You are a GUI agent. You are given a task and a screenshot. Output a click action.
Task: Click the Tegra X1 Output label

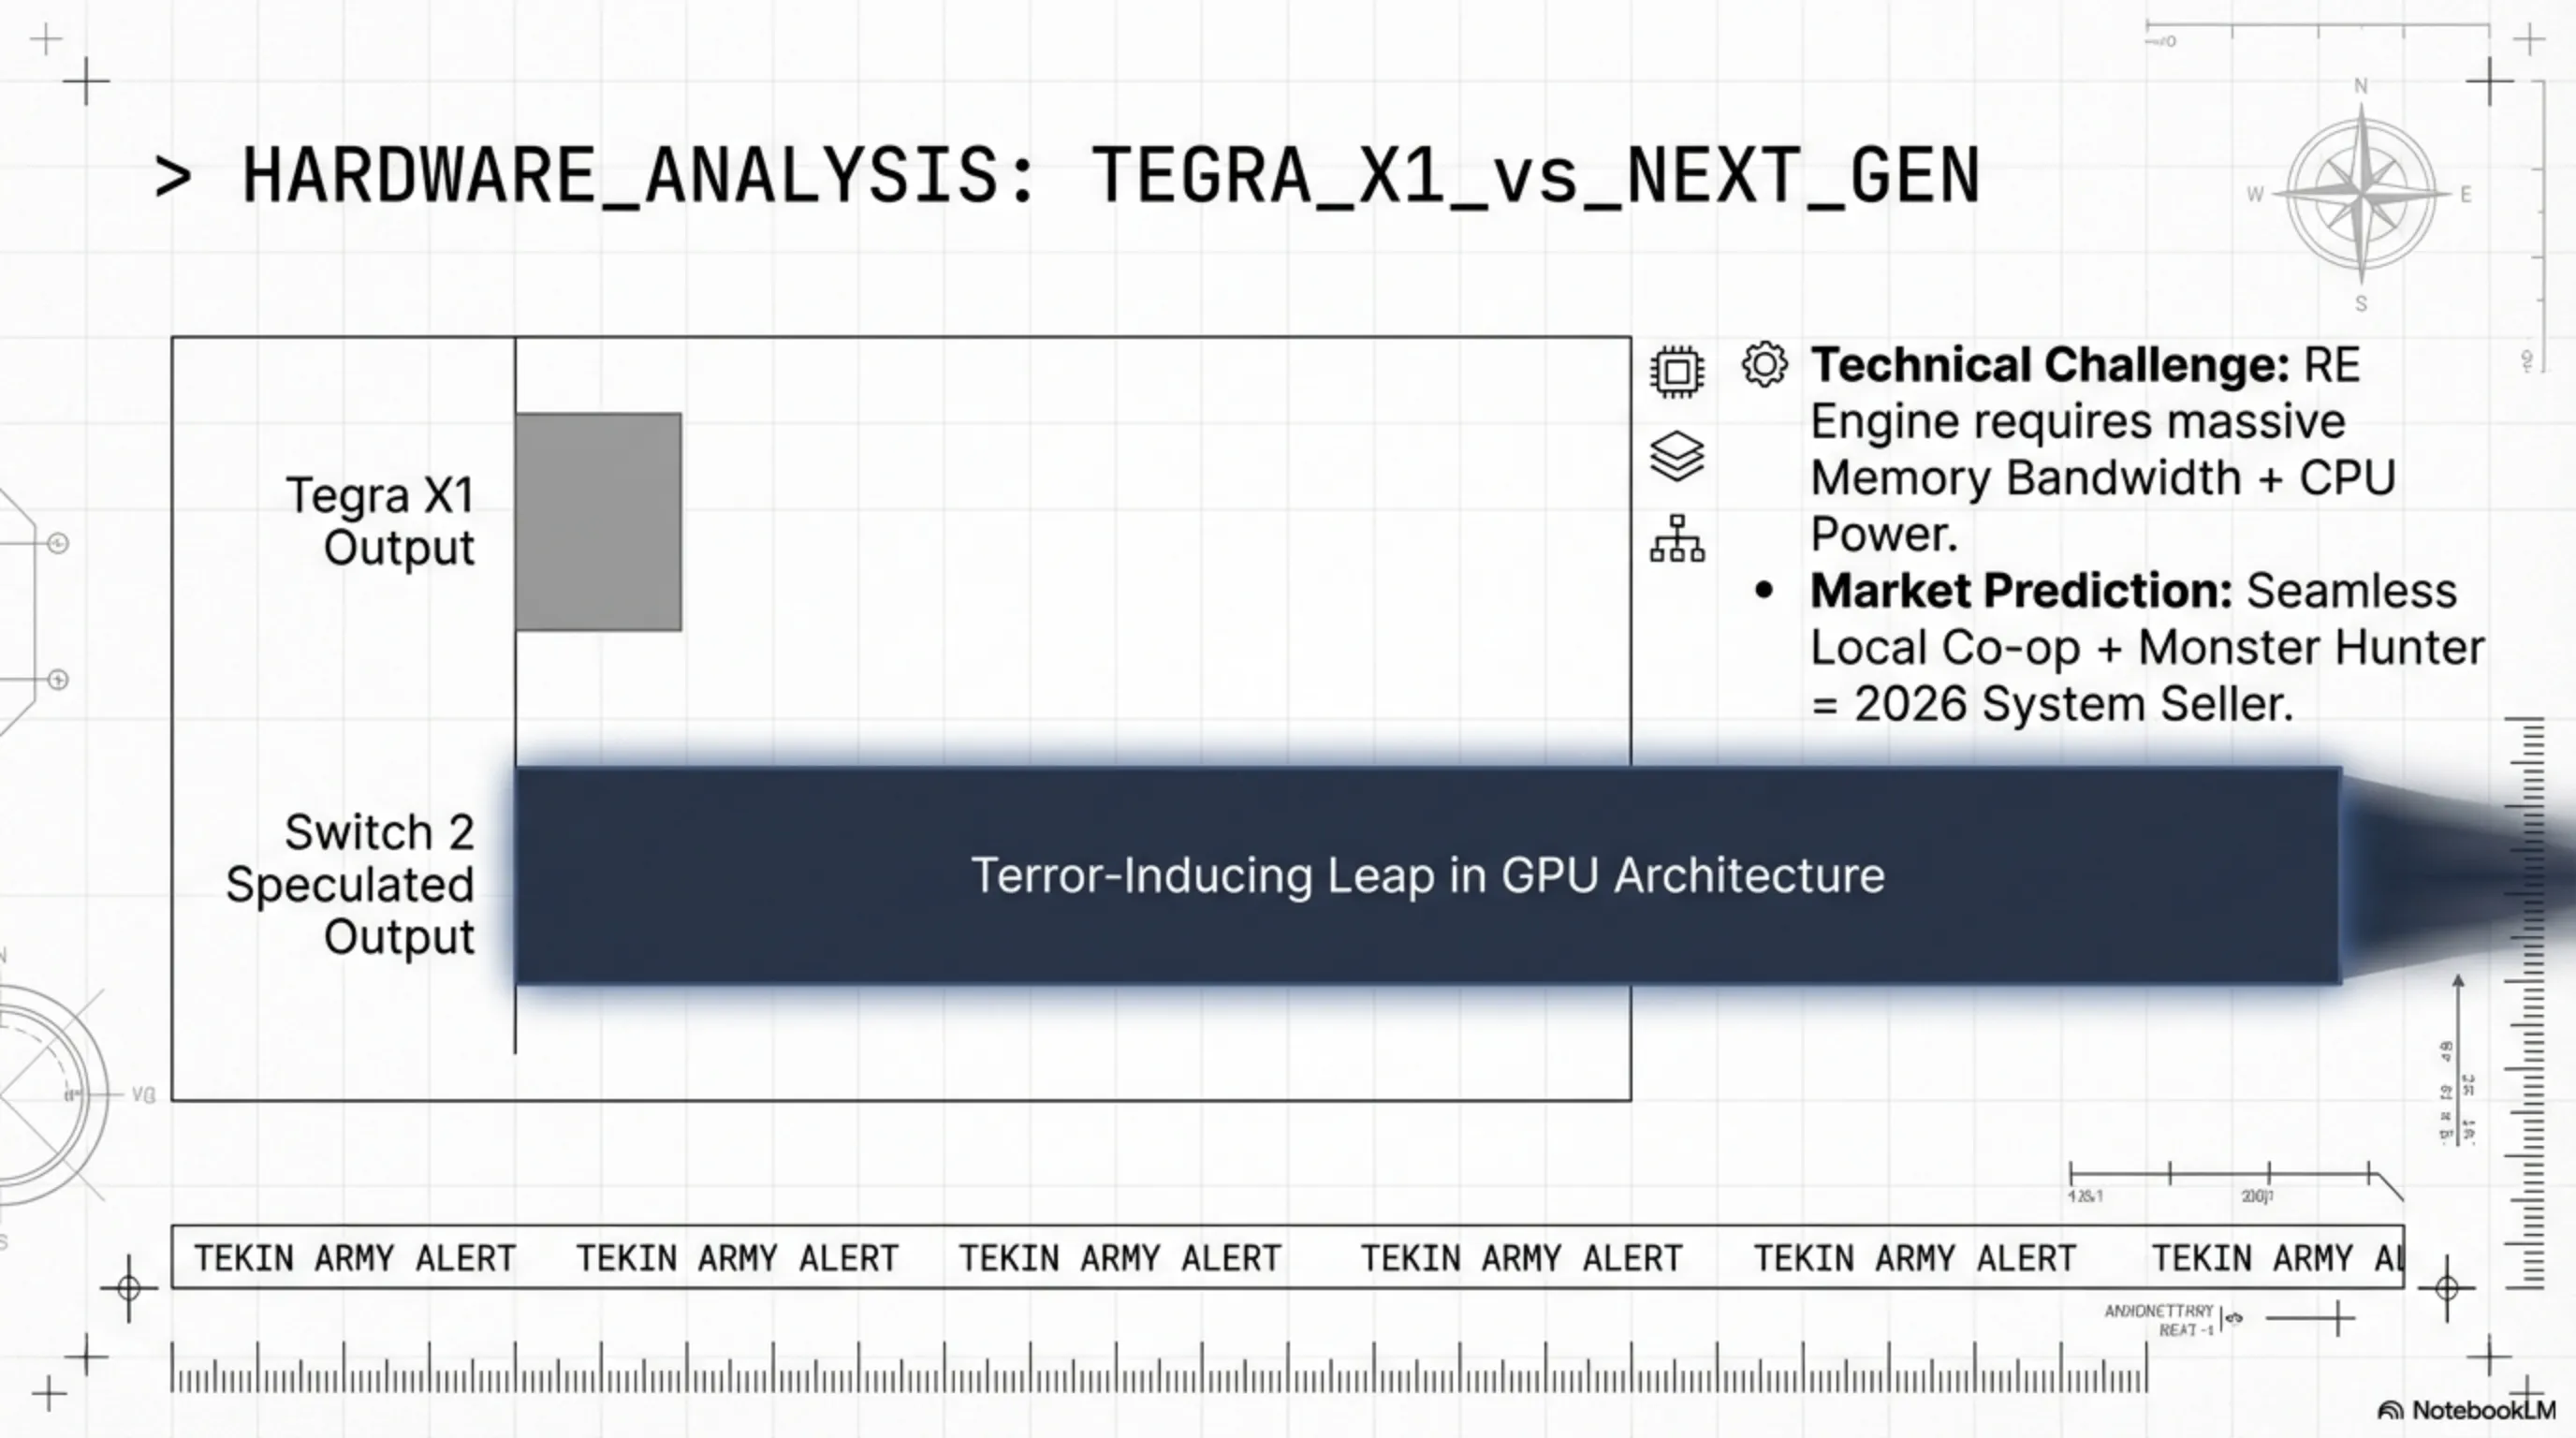click(381, 521)
